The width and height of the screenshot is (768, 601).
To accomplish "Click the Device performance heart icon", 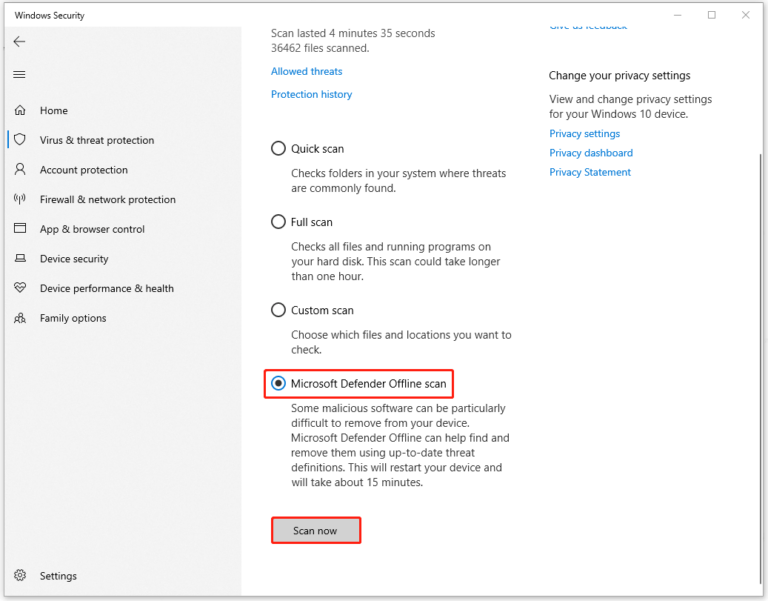I will [20, 288].
